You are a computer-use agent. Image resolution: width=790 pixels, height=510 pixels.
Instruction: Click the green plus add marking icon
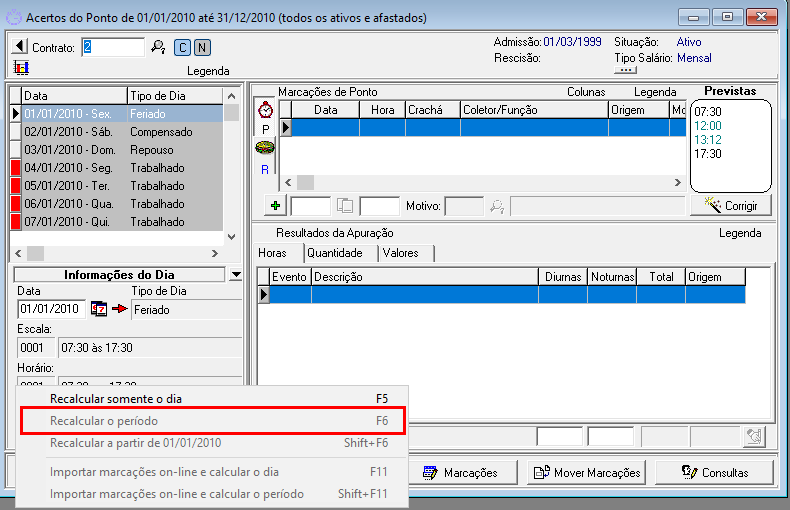tap(277, 206)
